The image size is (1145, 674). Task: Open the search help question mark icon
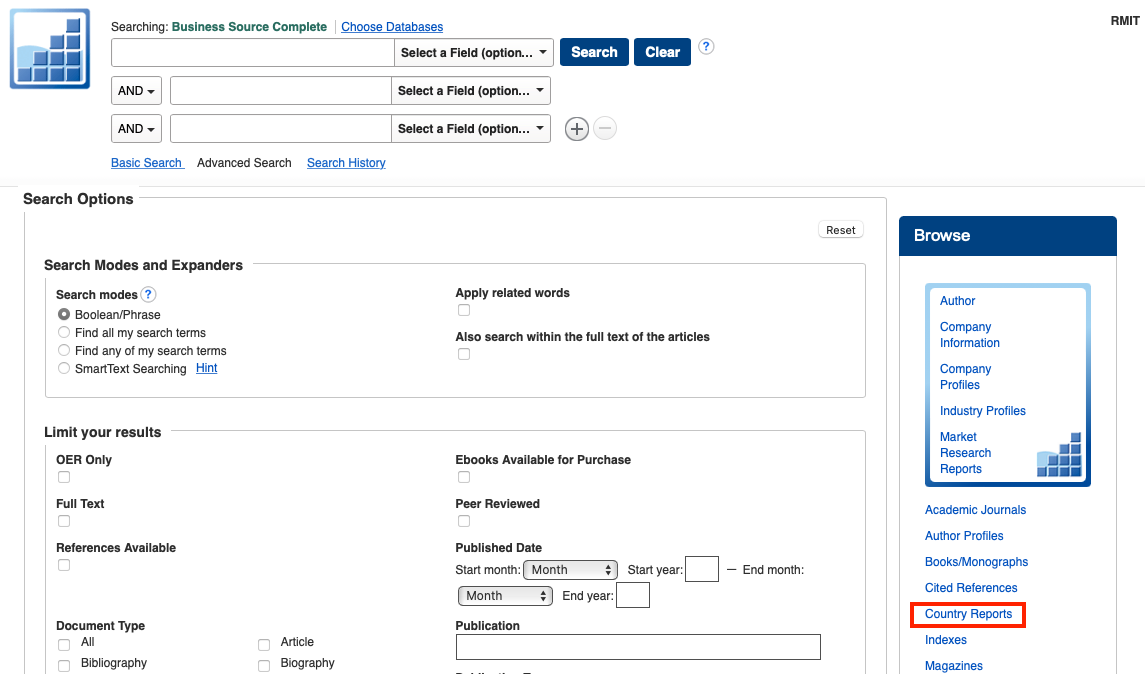pyautogui.click(x=706, y=47)
